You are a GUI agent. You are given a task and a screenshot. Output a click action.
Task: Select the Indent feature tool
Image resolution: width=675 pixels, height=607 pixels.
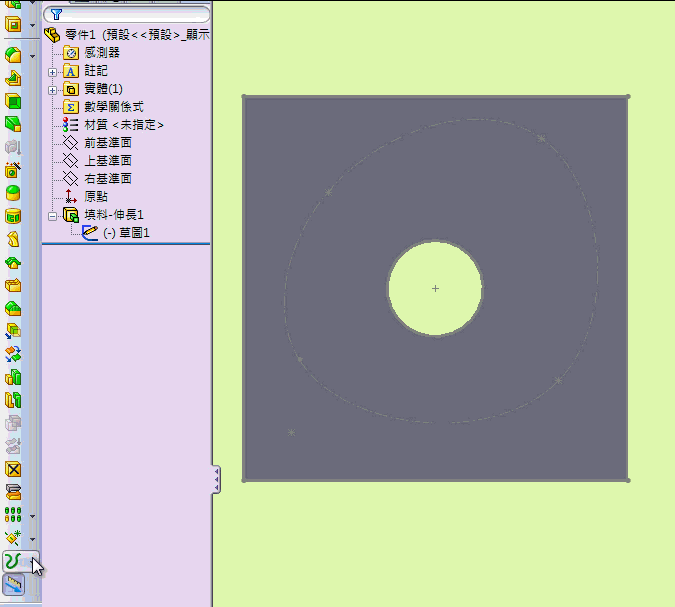(x=13, y=285)
